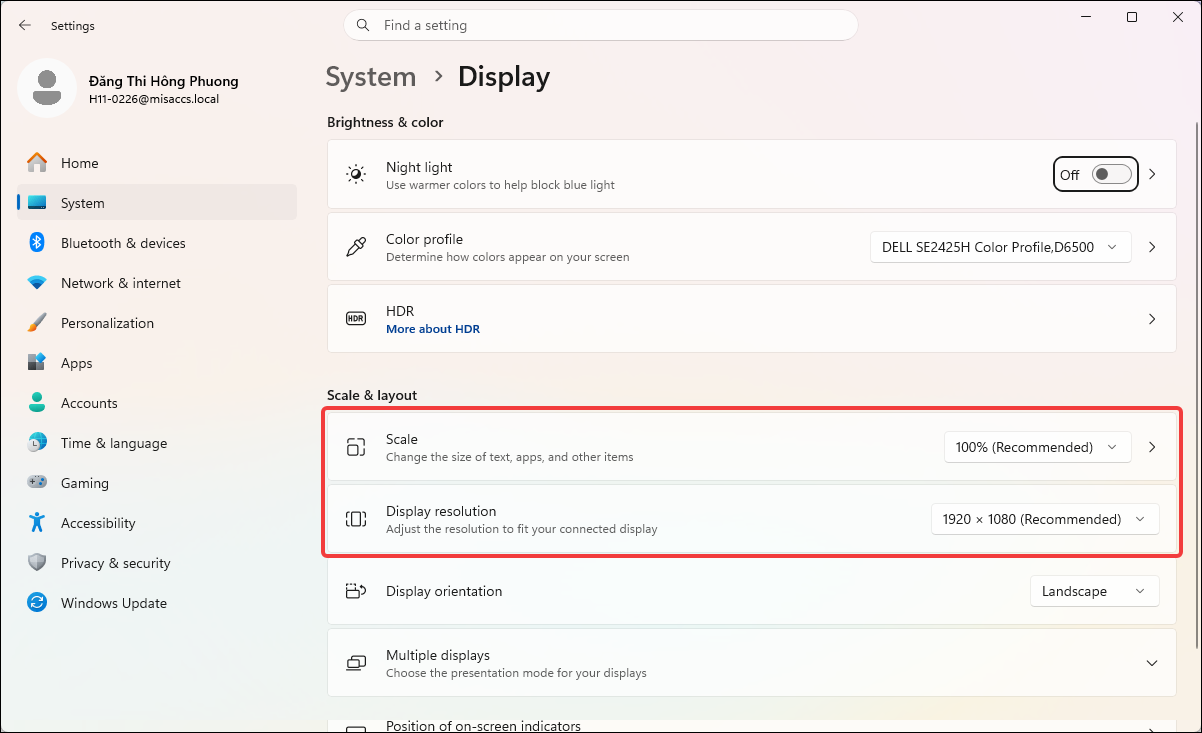Select Home in the sidebar
Viewport: 1202px width, 733px height.
click(x=157, y=163)
